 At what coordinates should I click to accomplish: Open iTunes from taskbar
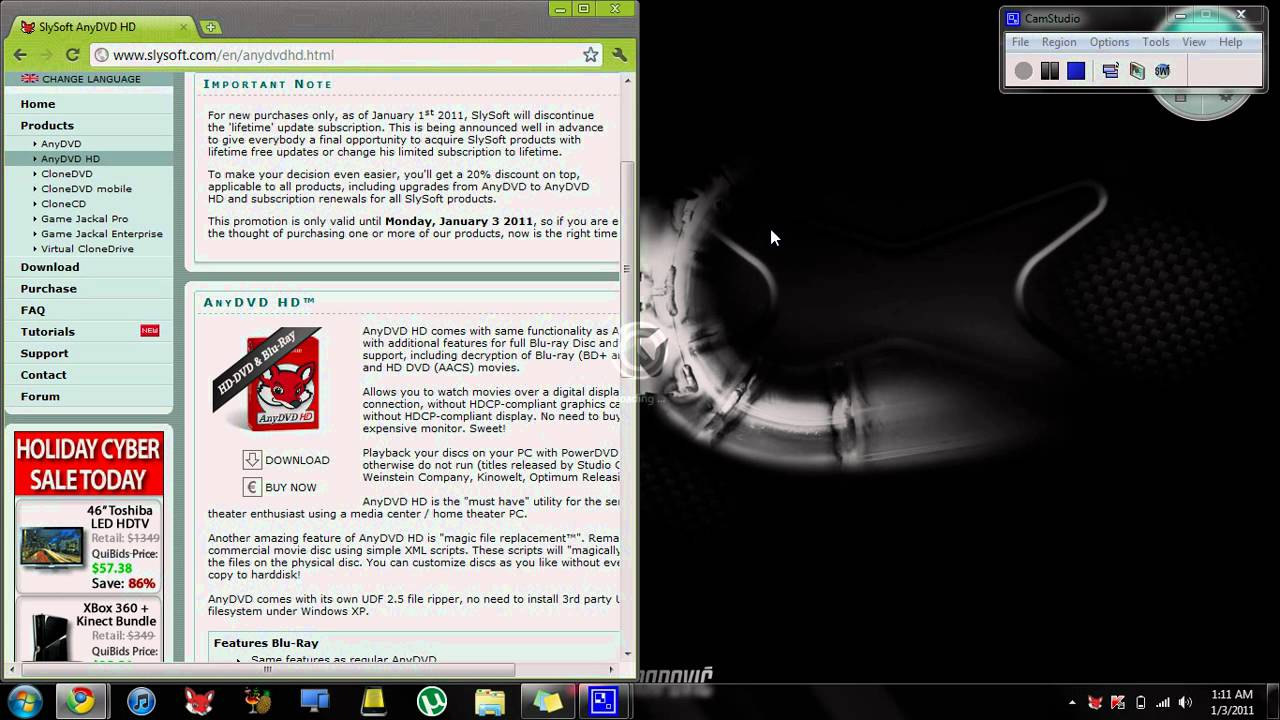(141, 702)
